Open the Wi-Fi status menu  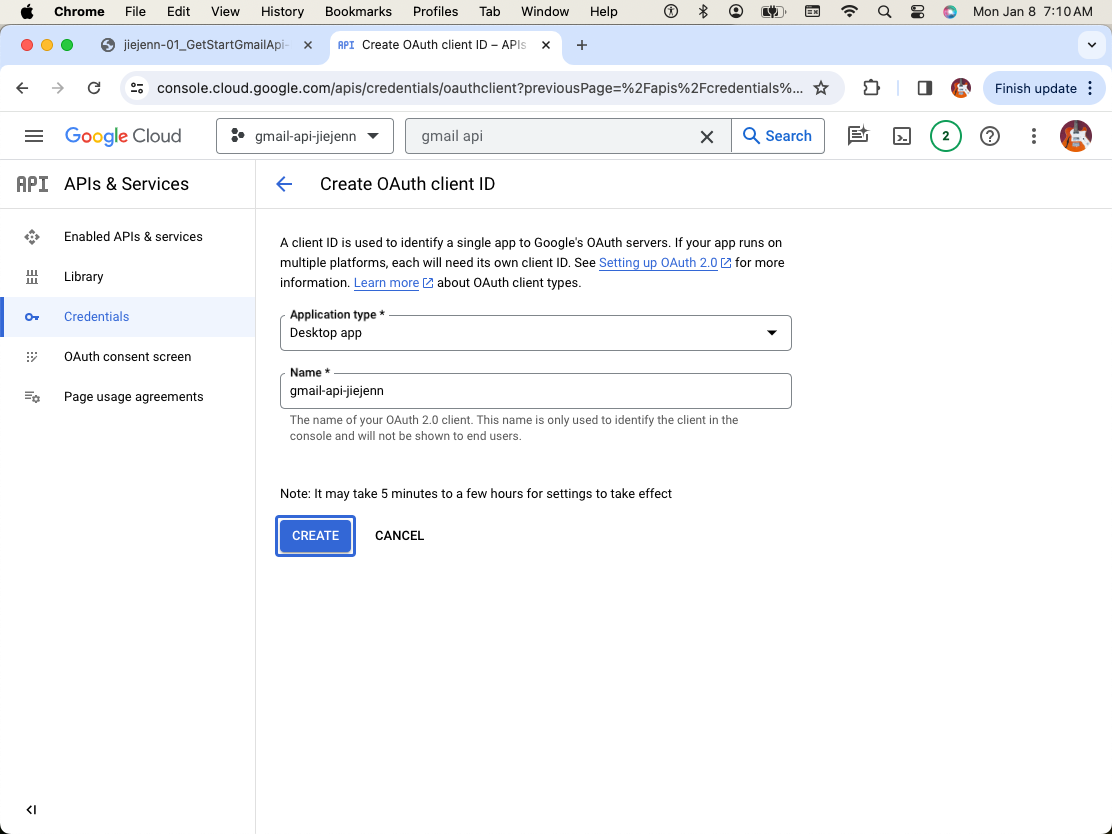tap(849, 11)
